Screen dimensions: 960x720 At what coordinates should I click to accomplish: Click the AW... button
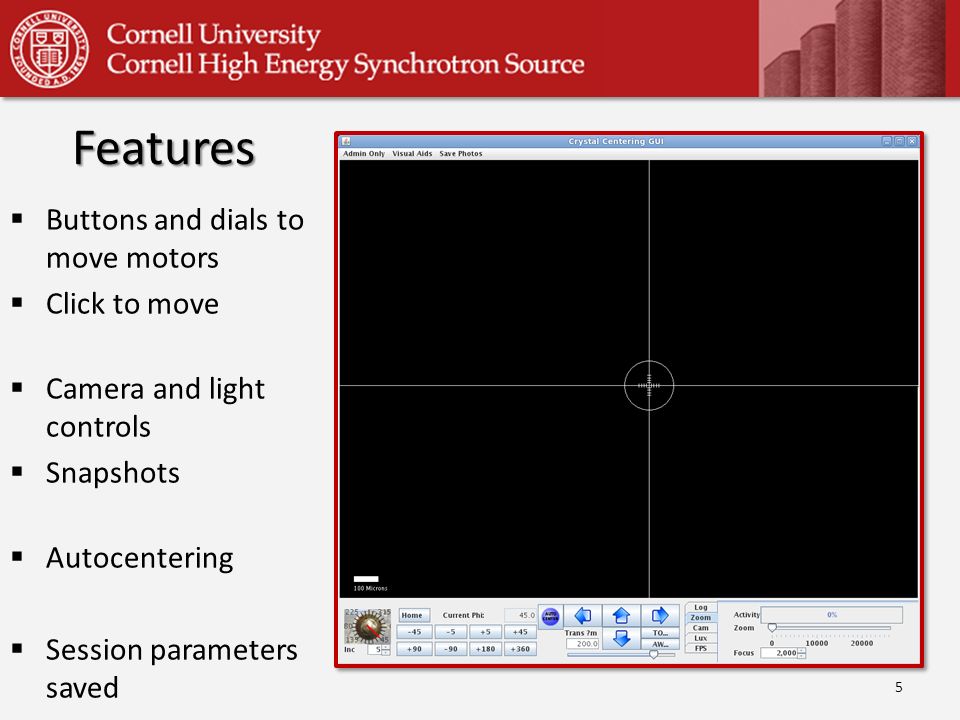[x=660, y=644]
